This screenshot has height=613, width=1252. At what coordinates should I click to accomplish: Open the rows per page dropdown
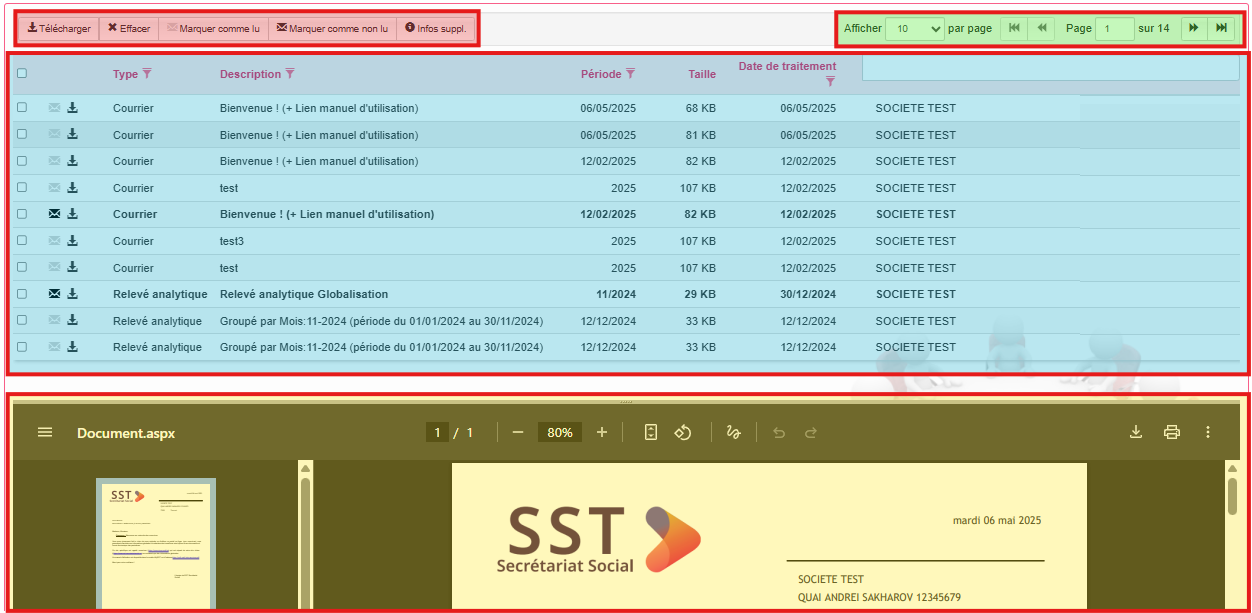click(x=915, y=28)
